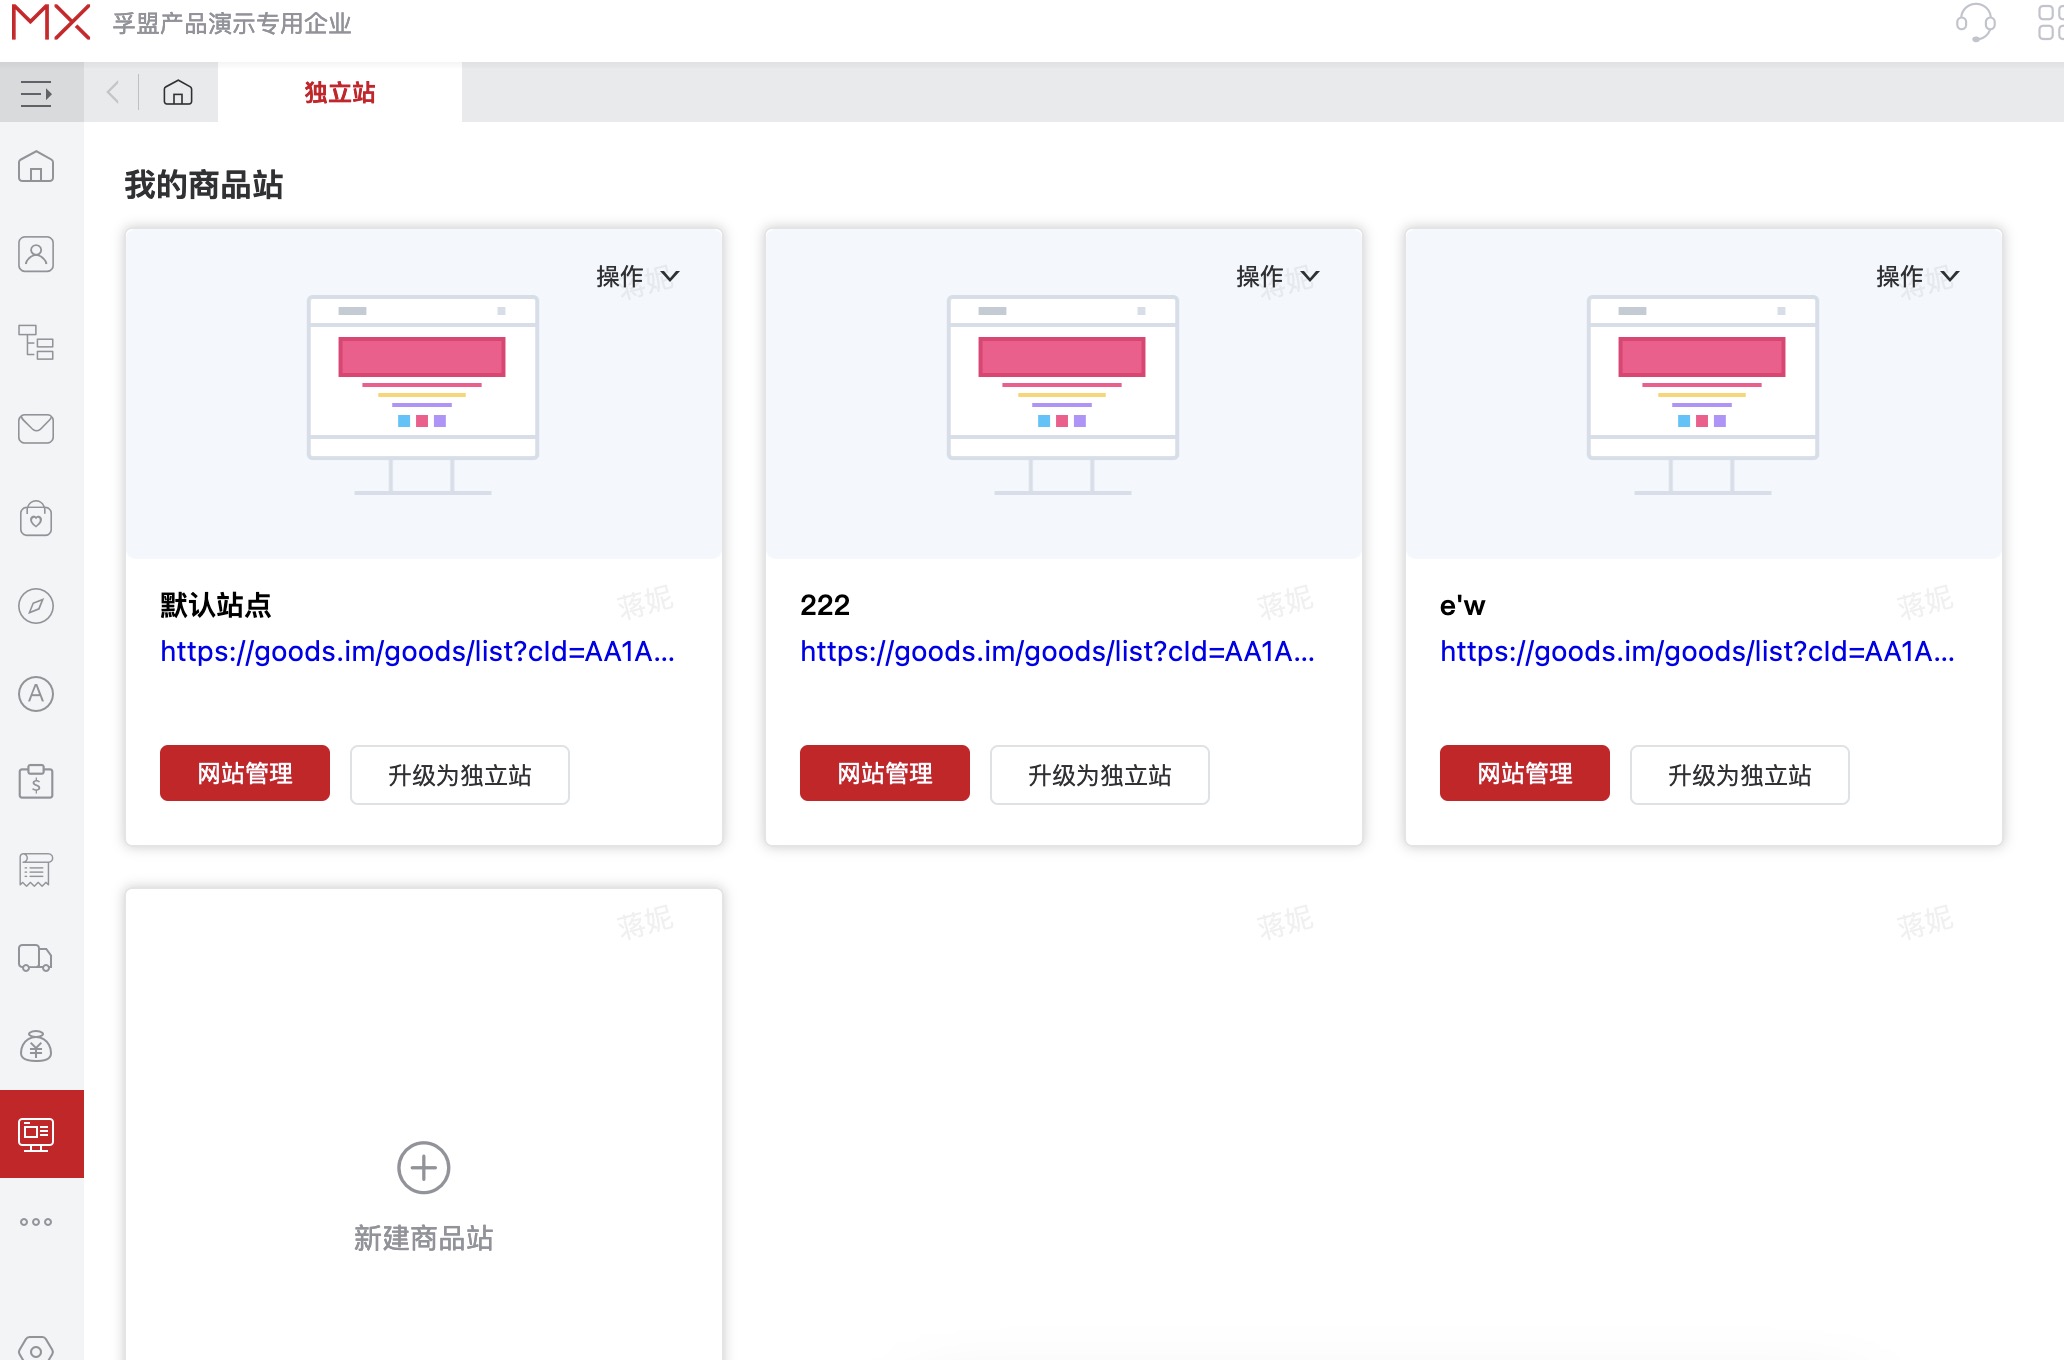The image size is (2064, 1360).
Task: Open the compass icon in the sidebar
Action: point(36,605)
